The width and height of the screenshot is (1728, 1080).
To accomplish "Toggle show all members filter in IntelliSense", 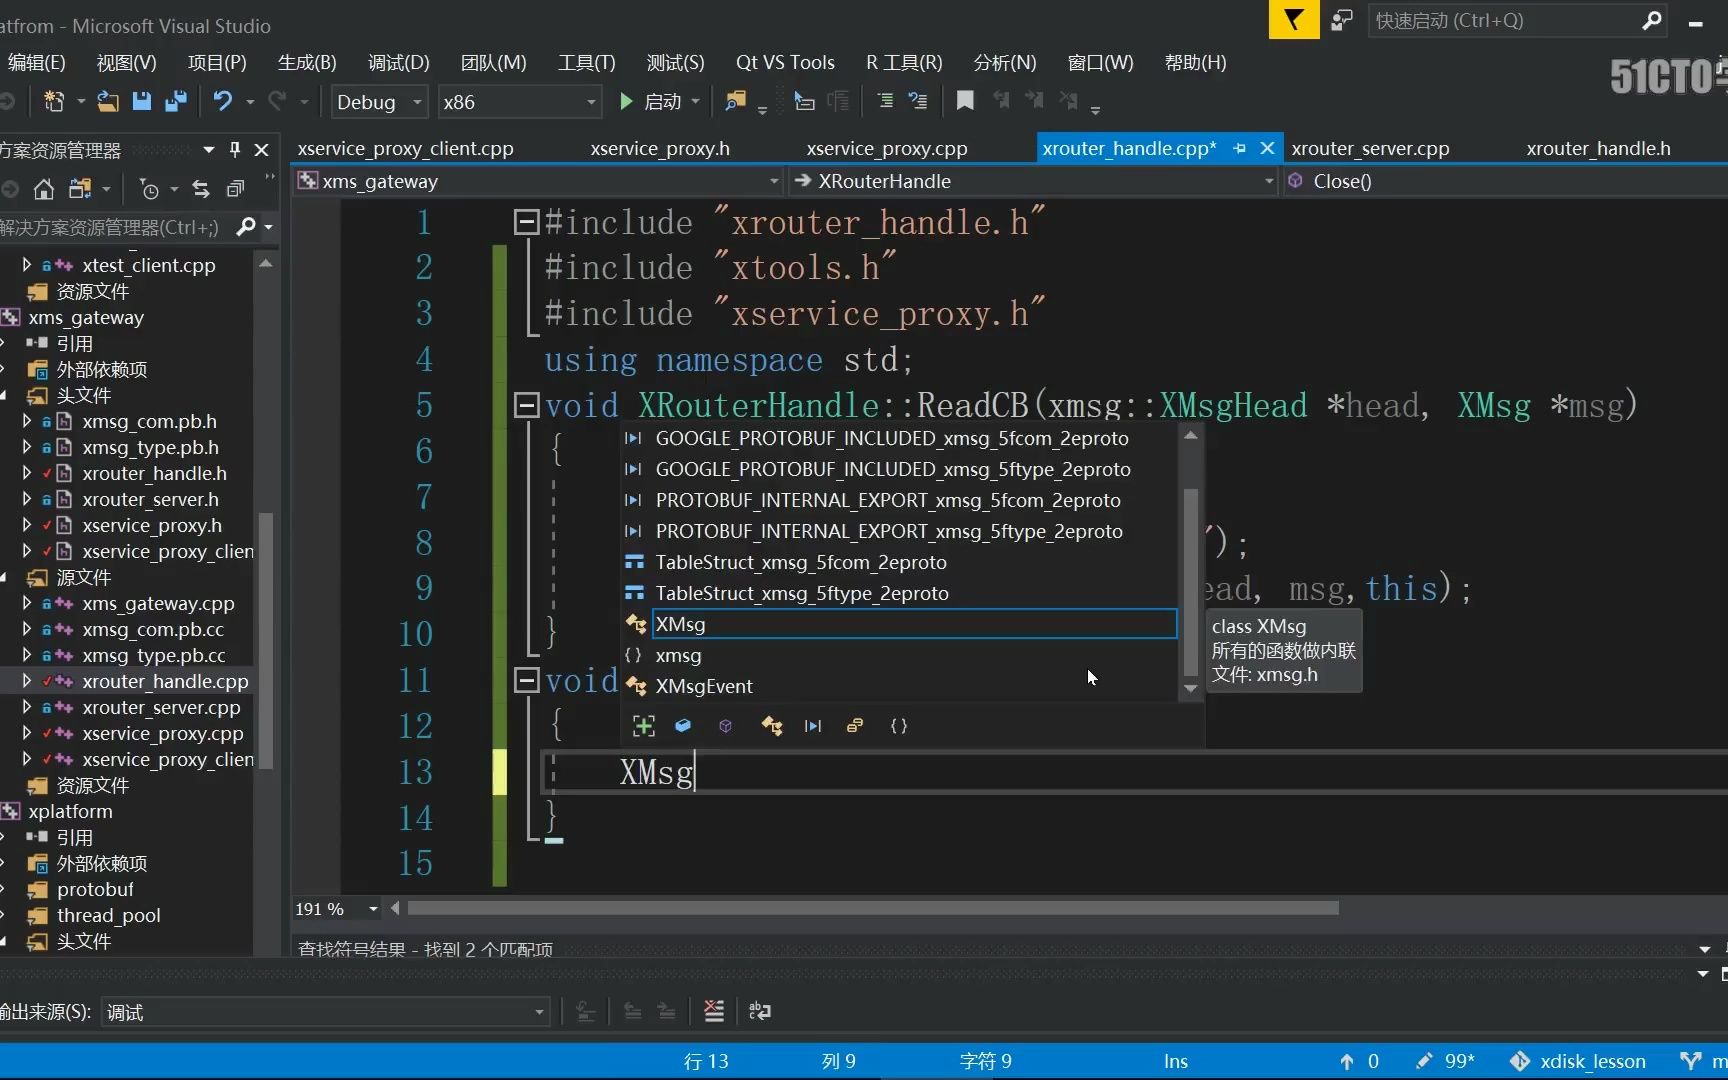I will click(x=644, y=726).
